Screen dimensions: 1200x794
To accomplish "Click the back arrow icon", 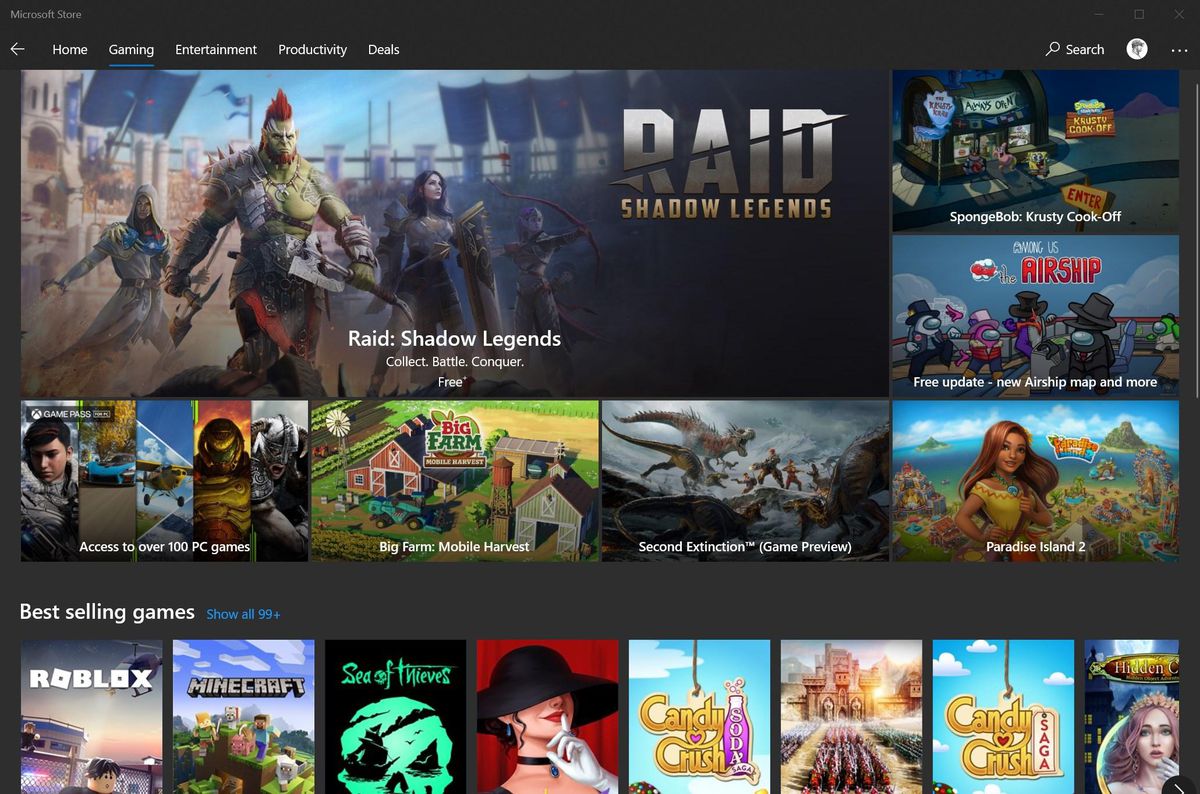I will pyautogui.click(x=17, y=49).
